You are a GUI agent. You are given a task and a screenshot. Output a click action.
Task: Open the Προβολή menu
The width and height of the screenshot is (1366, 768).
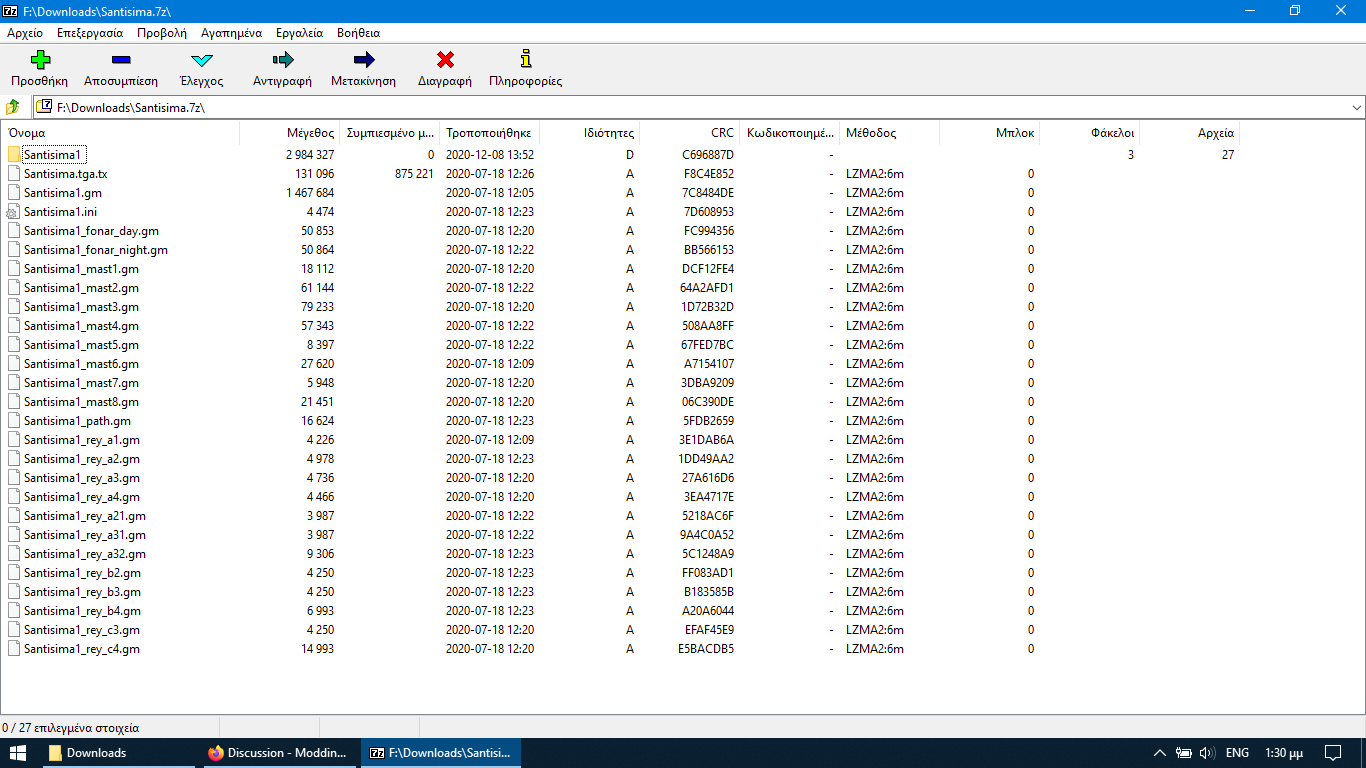tap(162, 33)
